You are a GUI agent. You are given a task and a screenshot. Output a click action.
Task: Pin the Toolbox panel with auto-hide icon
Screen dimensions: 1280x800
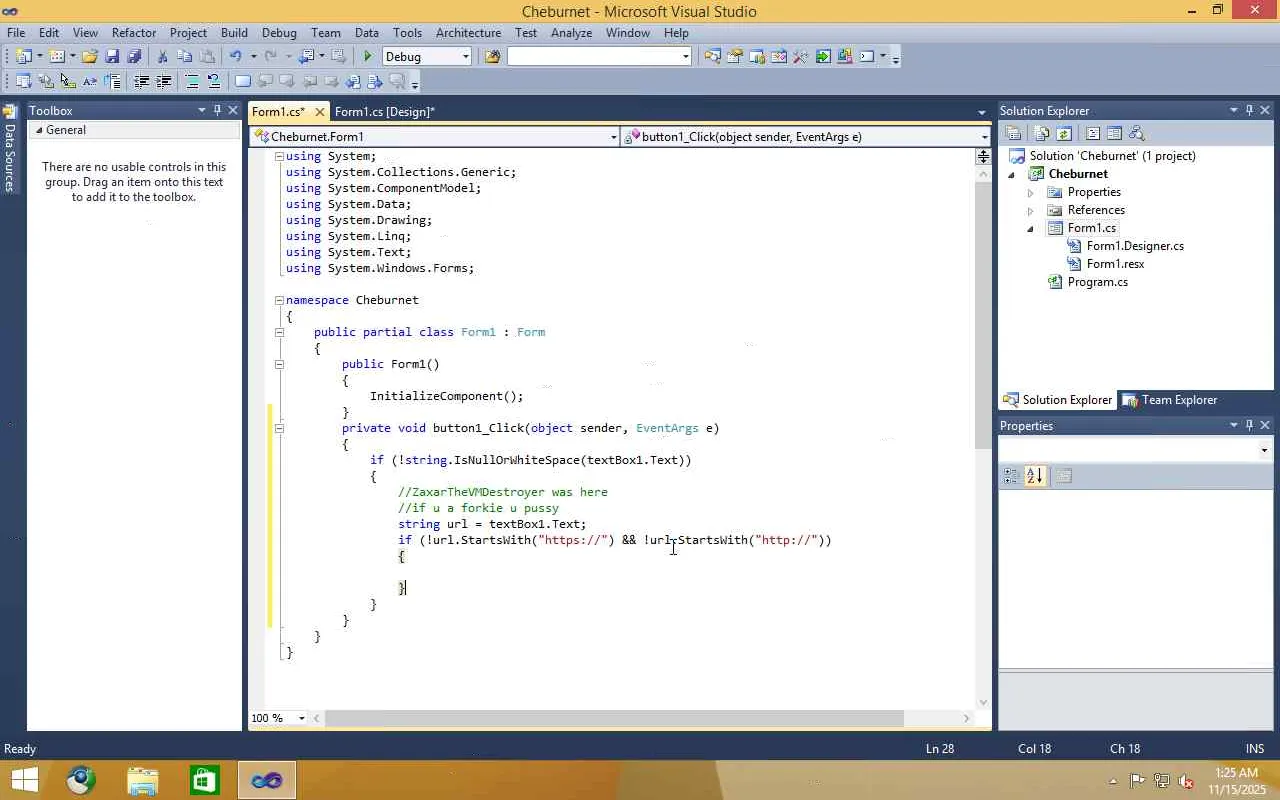click(x=217, y=111)
